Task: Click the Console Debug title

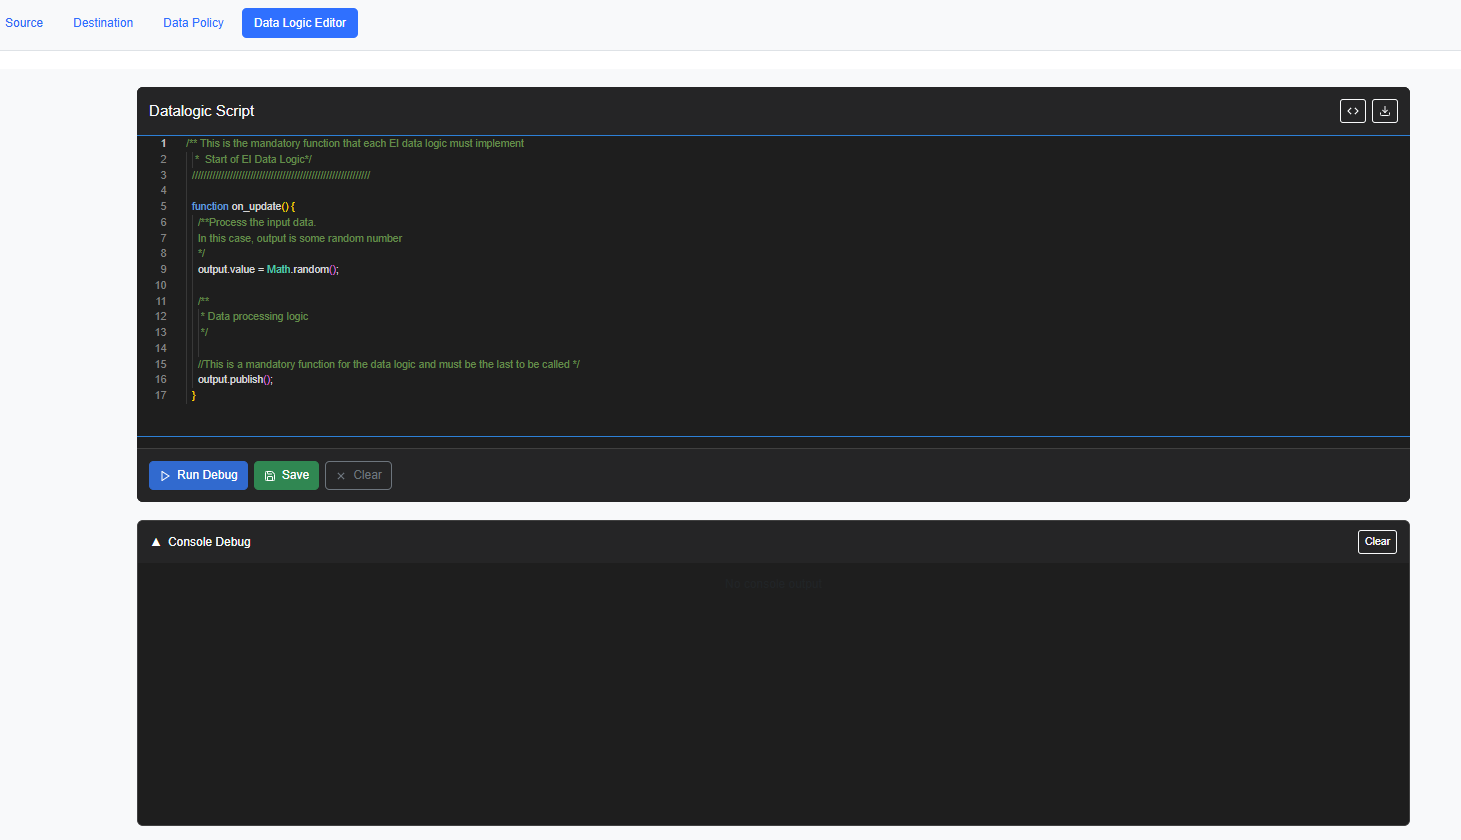Action: coord(209,542)
